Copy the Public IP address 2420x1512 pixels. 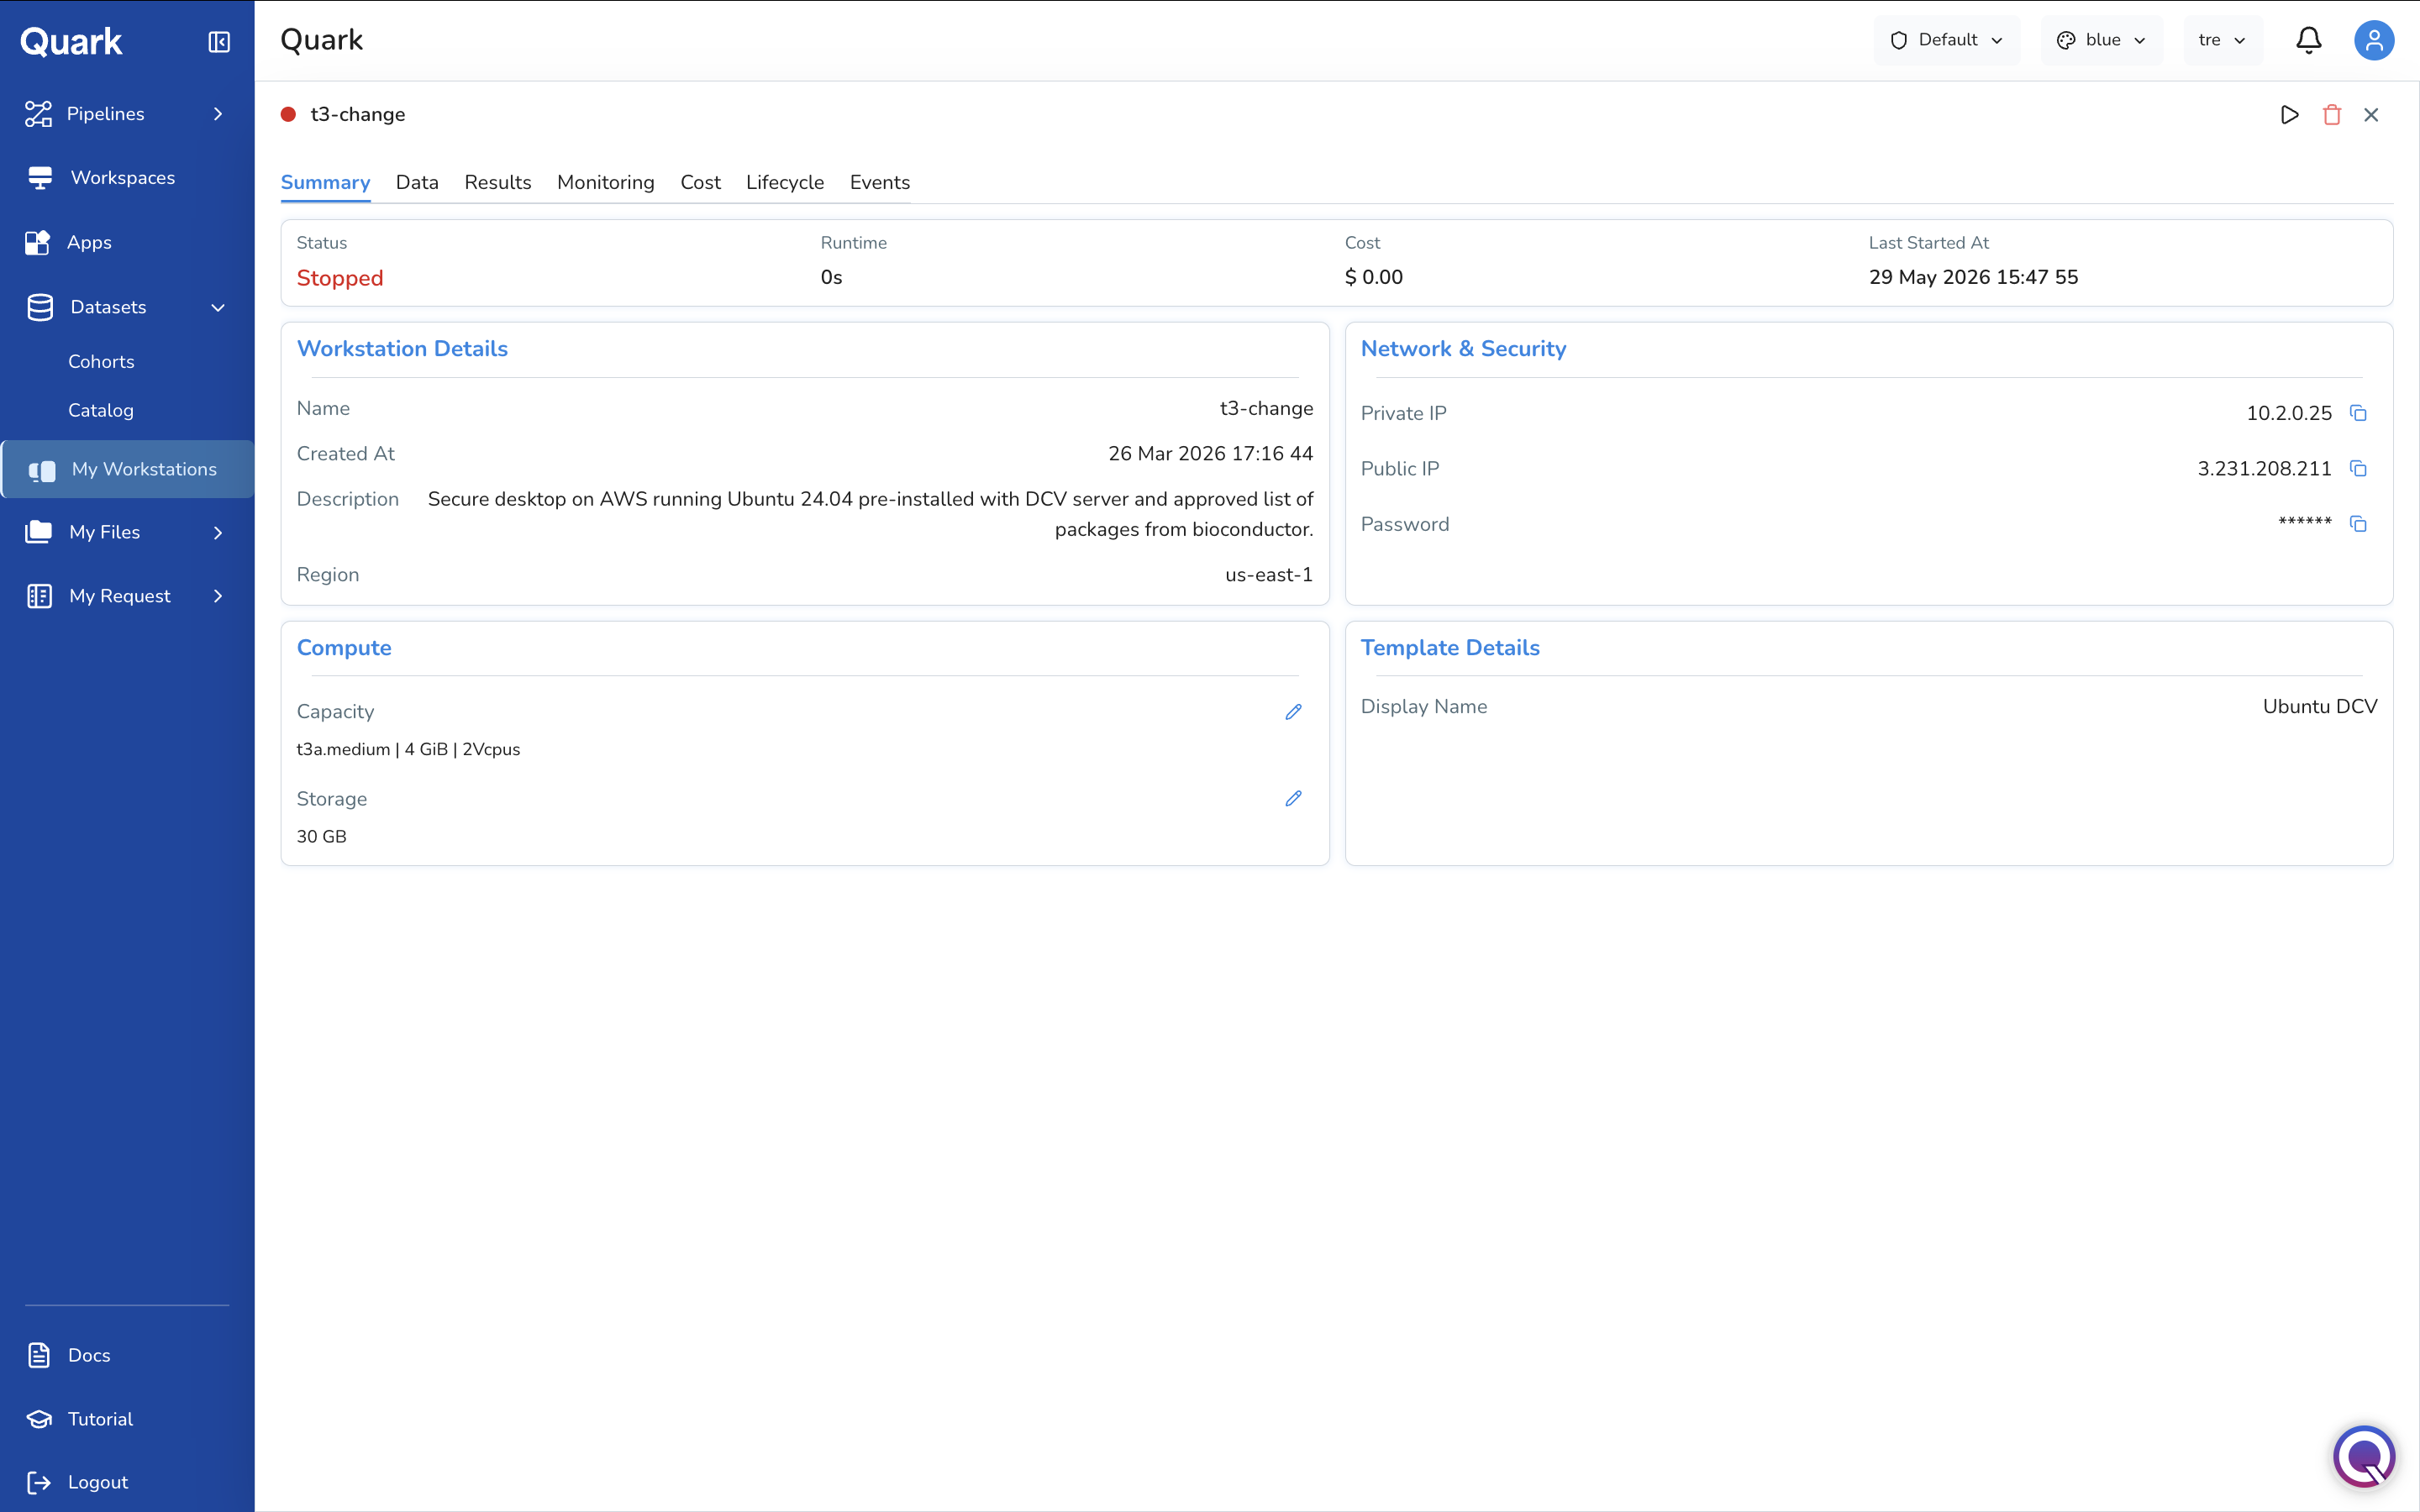coord(2358,468)
